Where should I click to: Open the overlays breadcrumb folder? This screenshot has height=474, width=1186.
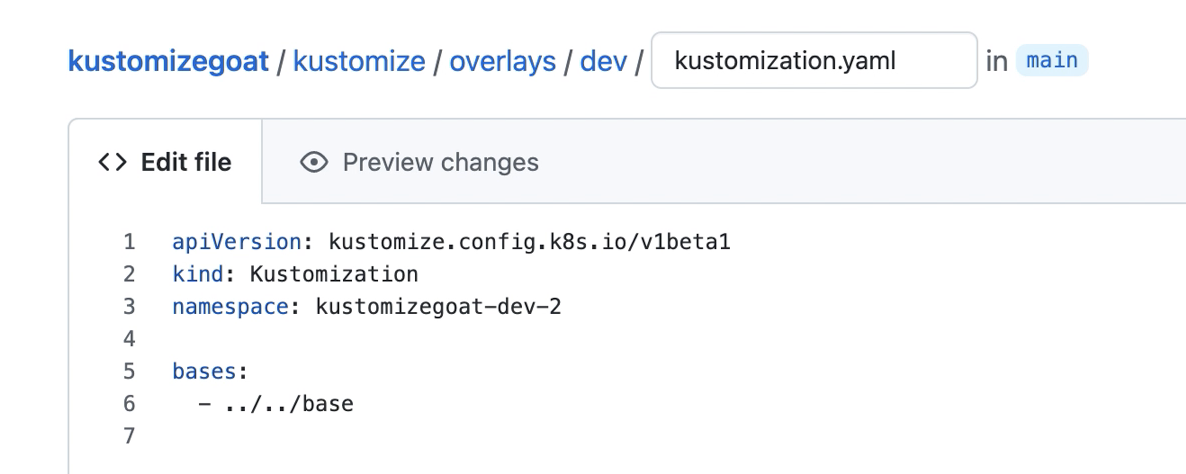click(x=503, y=61)
